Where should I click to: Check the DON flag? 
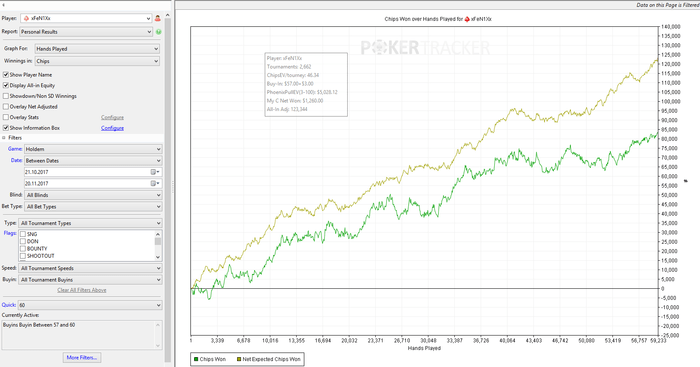click(x=23, y=241)
